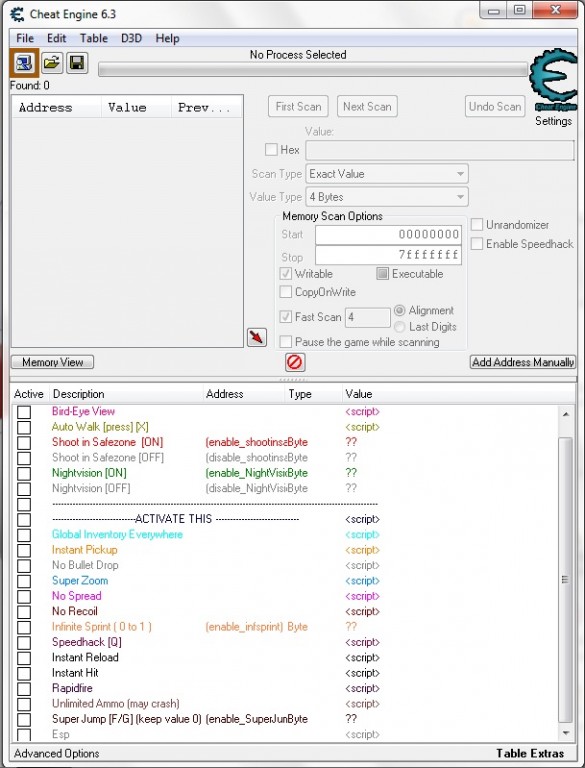The width and height of the screenshot is (585, 768).
Task: Click the scroll up arrow of address list
Action: click(x=565, y=414)
